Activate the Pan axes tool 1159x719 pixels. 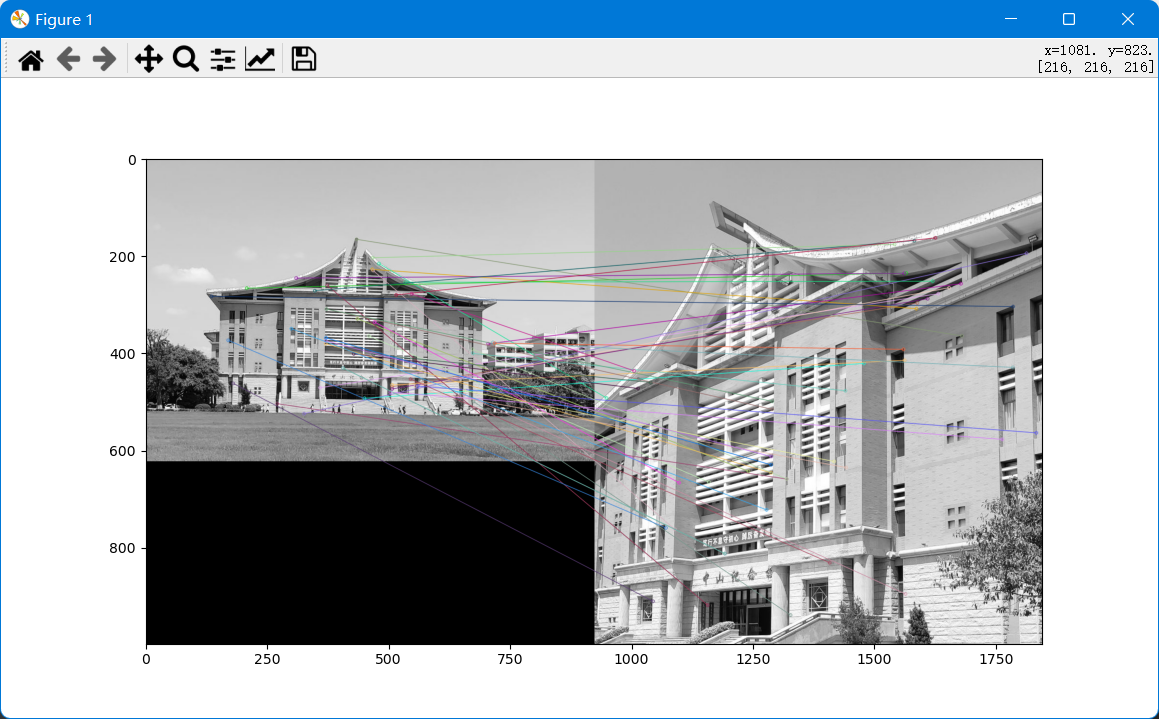149,59
